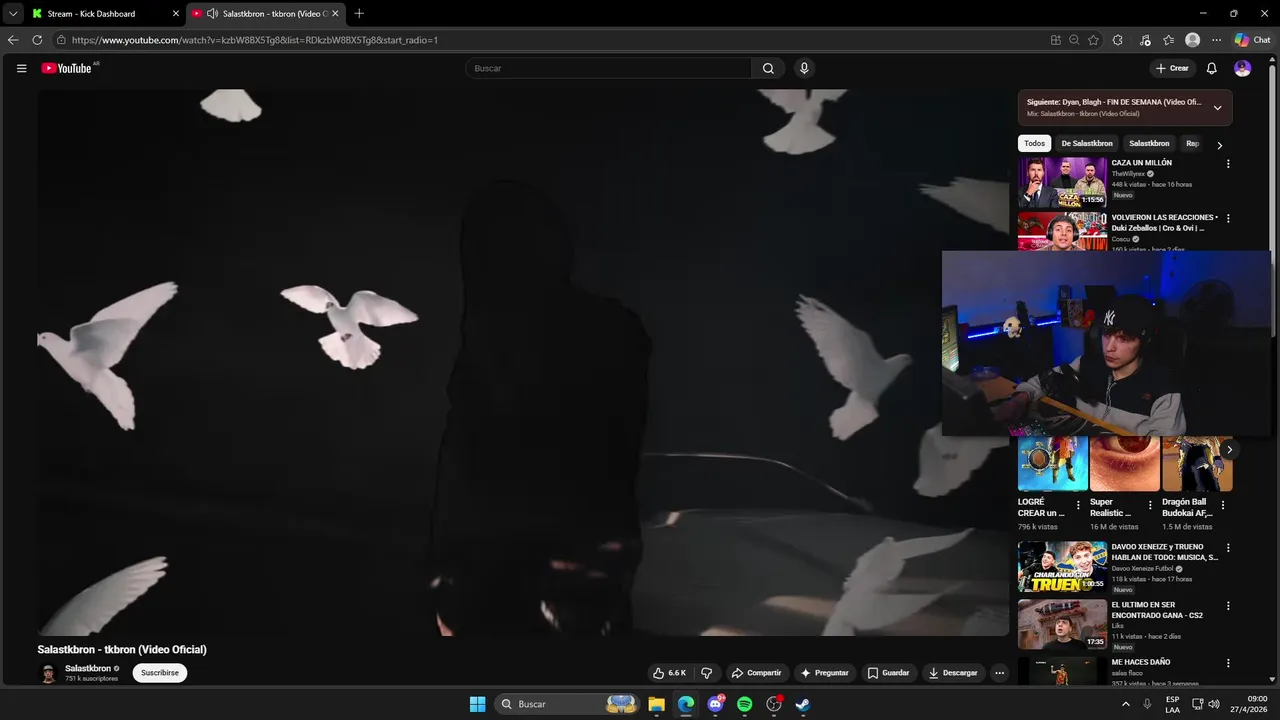
Task: Click the Compartir button
Action: 756,673
